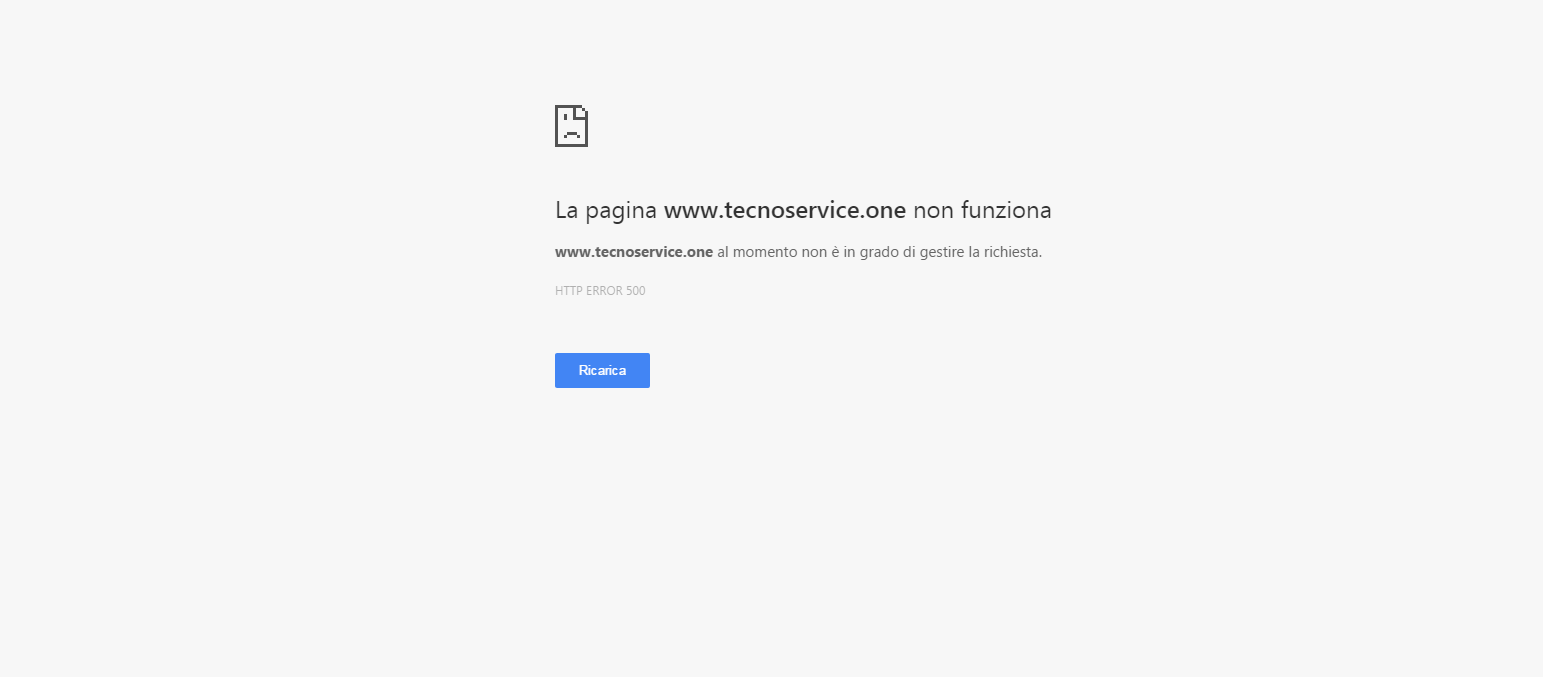This screenshot has width=1543, height=677.
Task: Click the word "pagina" in the heading
Action: click(x=621, y=212)
